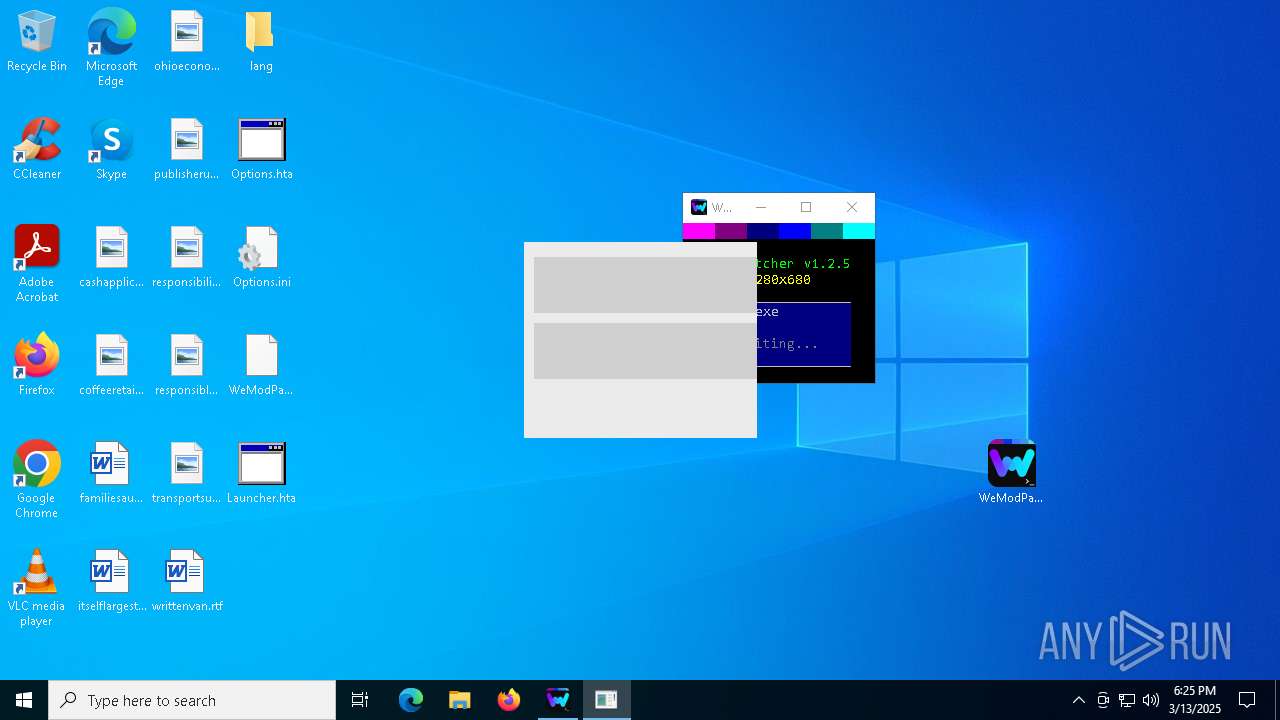1280x720 pixels.
Task: Pick the magenta color block in WeMod window
Action: (699, 231)
